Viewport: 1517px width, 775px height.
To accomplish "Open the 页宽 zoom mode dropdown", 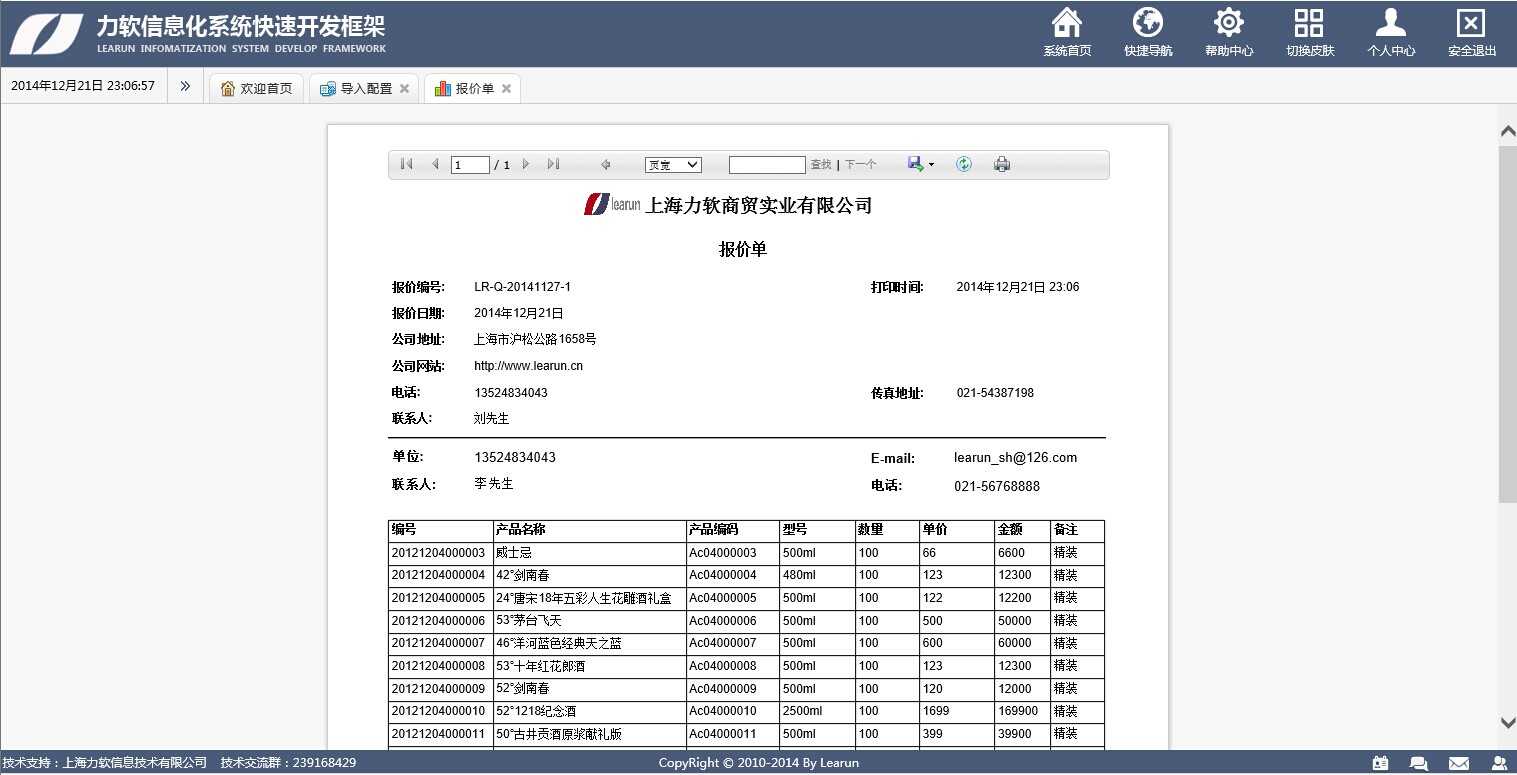I will 673,164.
